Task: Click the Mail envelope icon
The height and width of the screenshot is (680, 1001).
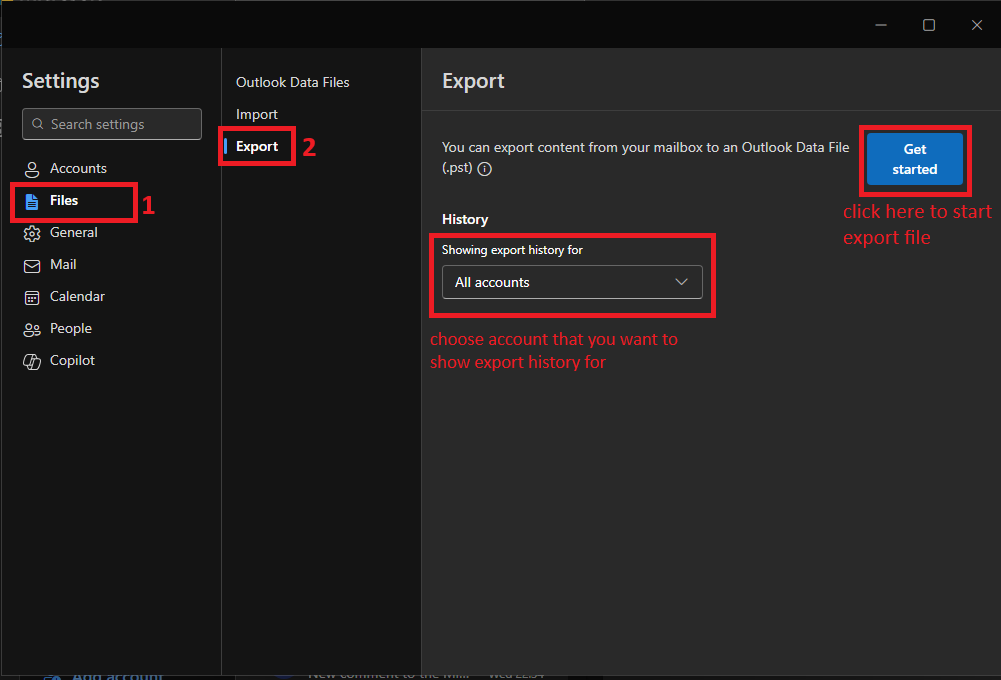Action: pyautogui.click(x=31, y=266)
